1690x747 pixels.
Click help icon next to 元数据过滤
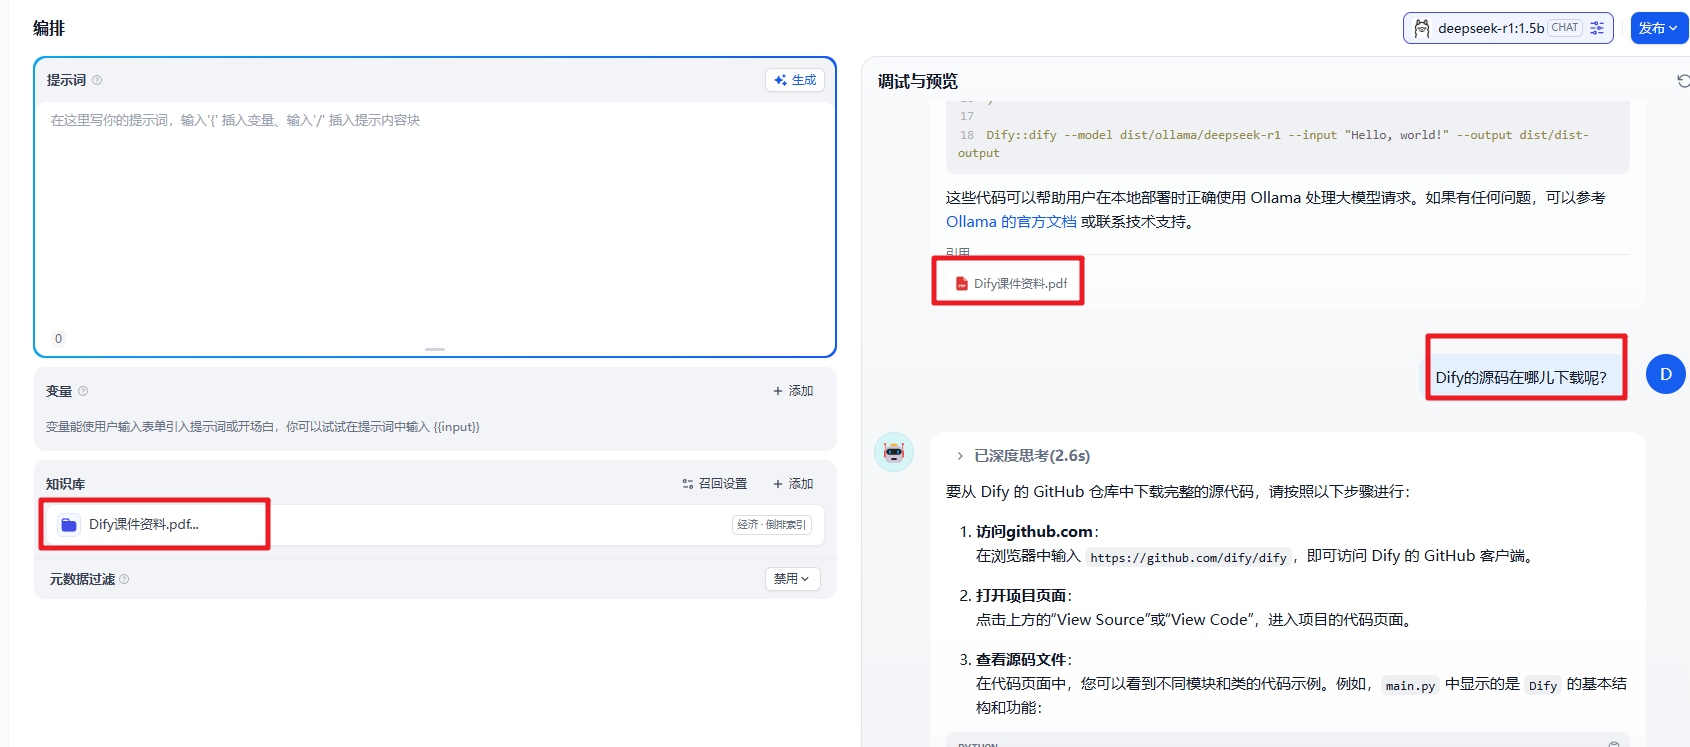click(124, 579)
